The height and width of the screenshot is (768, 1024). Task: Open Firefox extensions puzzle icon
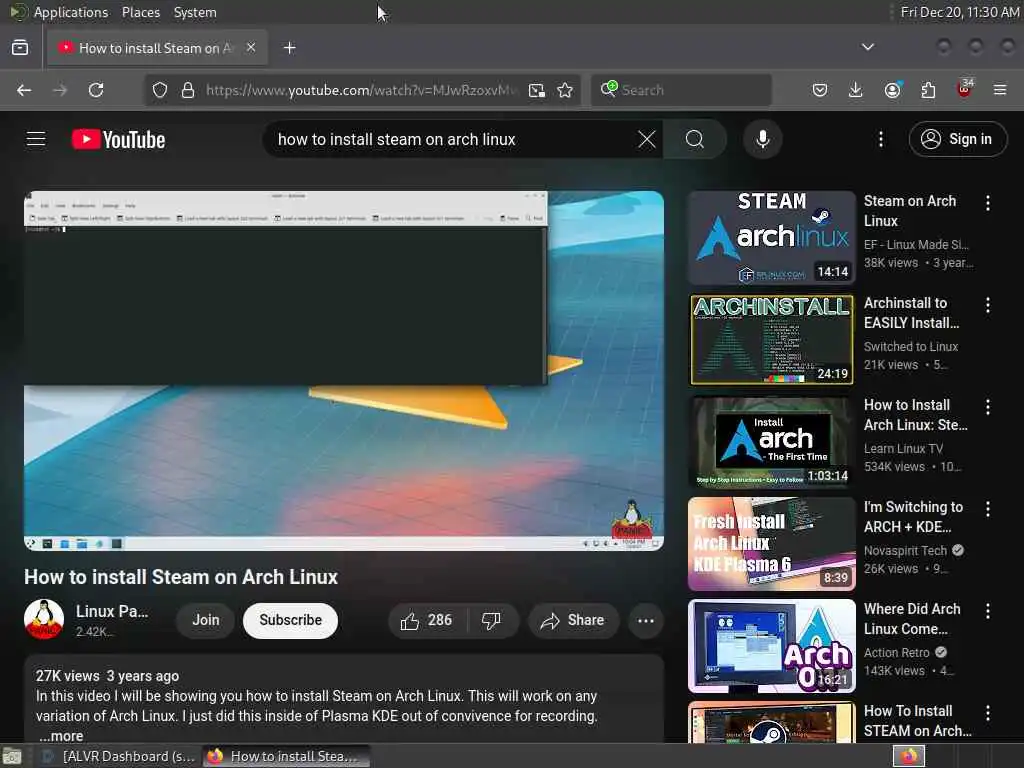tap(928, 90)
